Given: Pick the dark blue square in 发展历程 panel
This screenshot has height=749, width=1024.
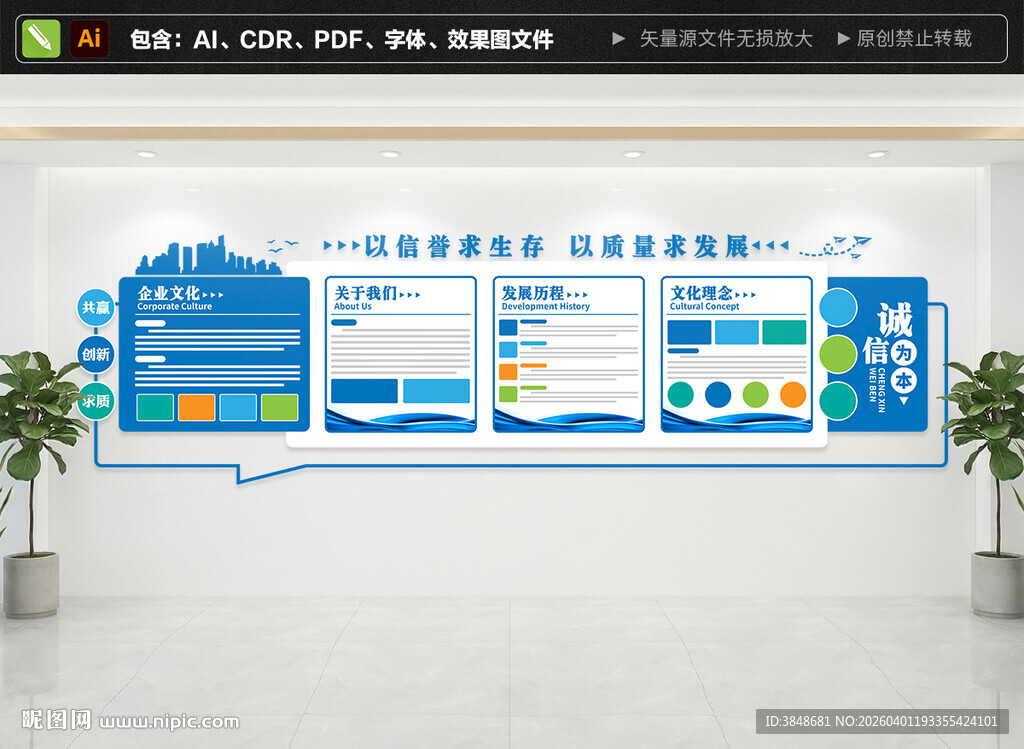Looking at the screenshot, I should pyautogui.click(x=508, y=327).
